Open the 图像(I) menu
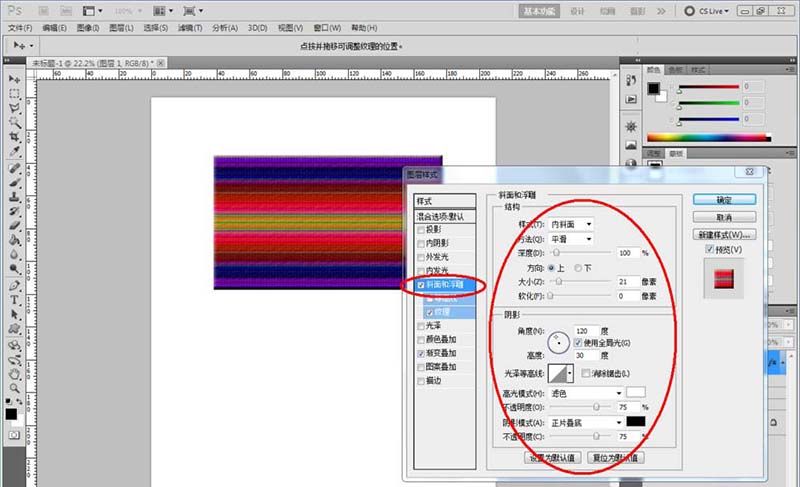 pos(88,28)
